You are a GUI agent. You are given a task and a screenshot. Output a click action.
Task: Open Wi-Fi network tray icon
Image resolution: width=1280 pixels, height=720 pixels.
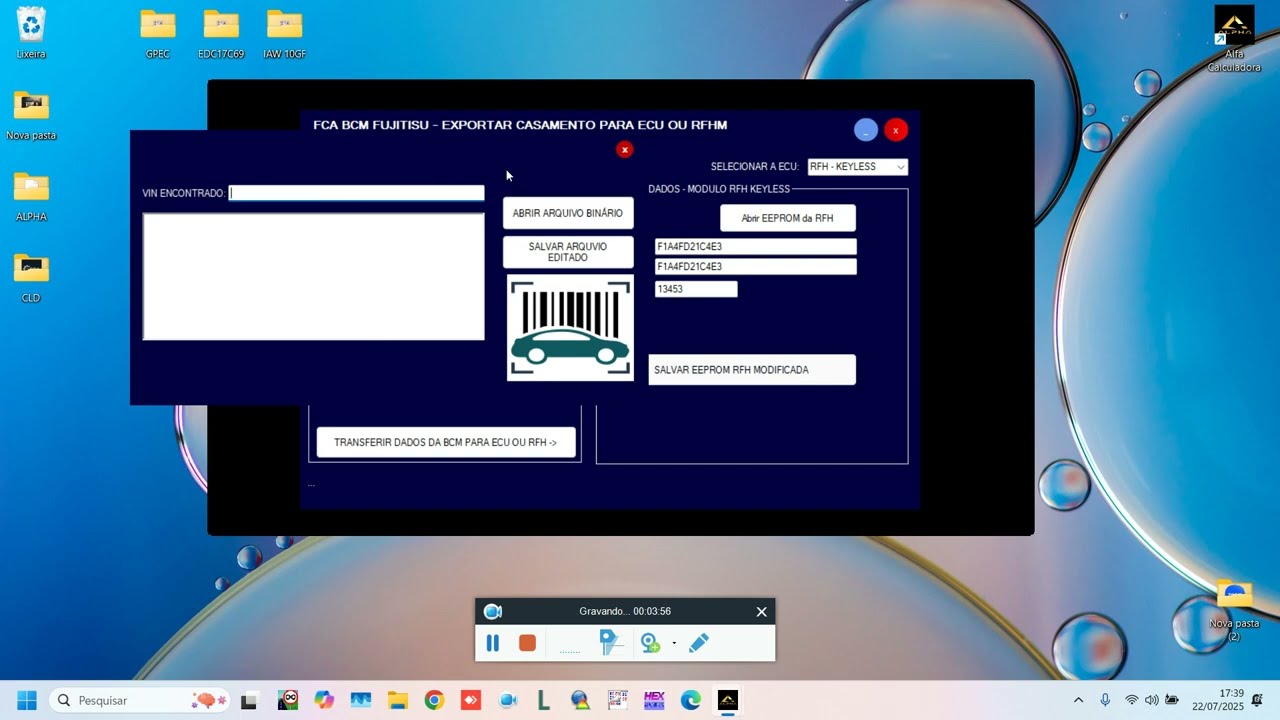click(x=1132, y=700)
